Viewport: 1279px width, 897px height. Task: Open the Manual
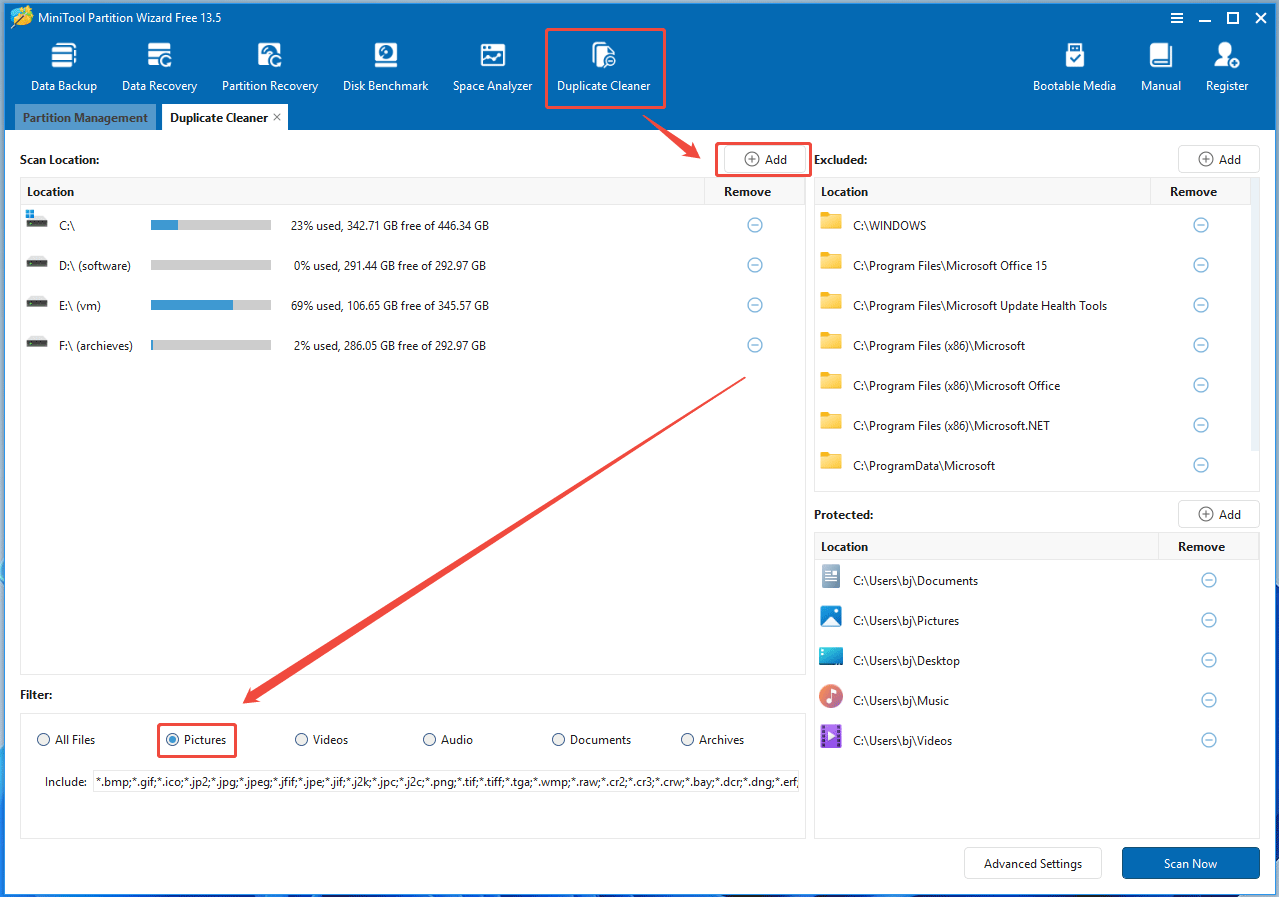pos(1160,63)
